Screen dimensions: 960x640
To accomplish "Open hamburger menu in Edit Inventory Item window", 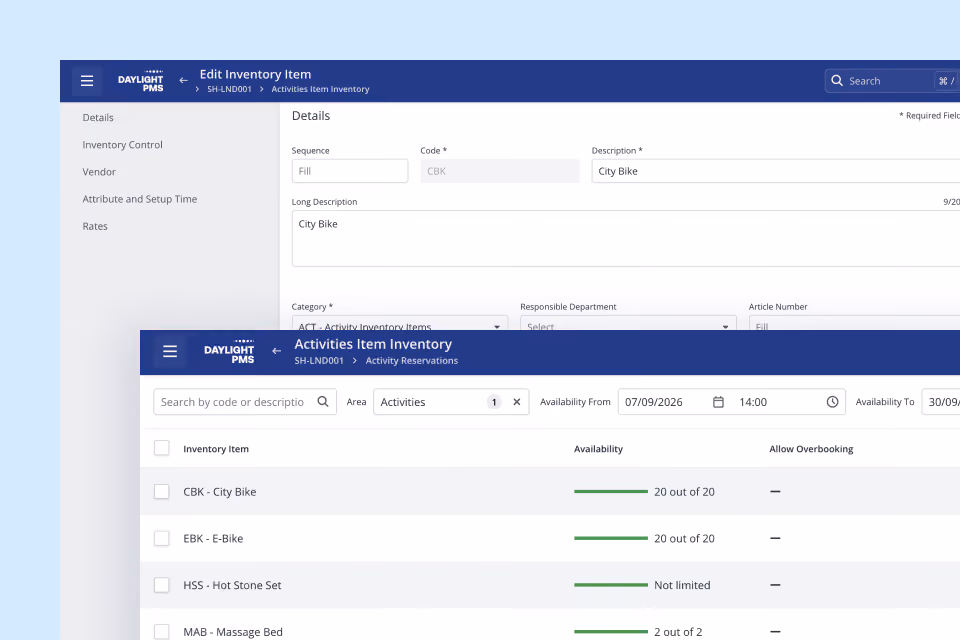I will [x=87, y=81].
